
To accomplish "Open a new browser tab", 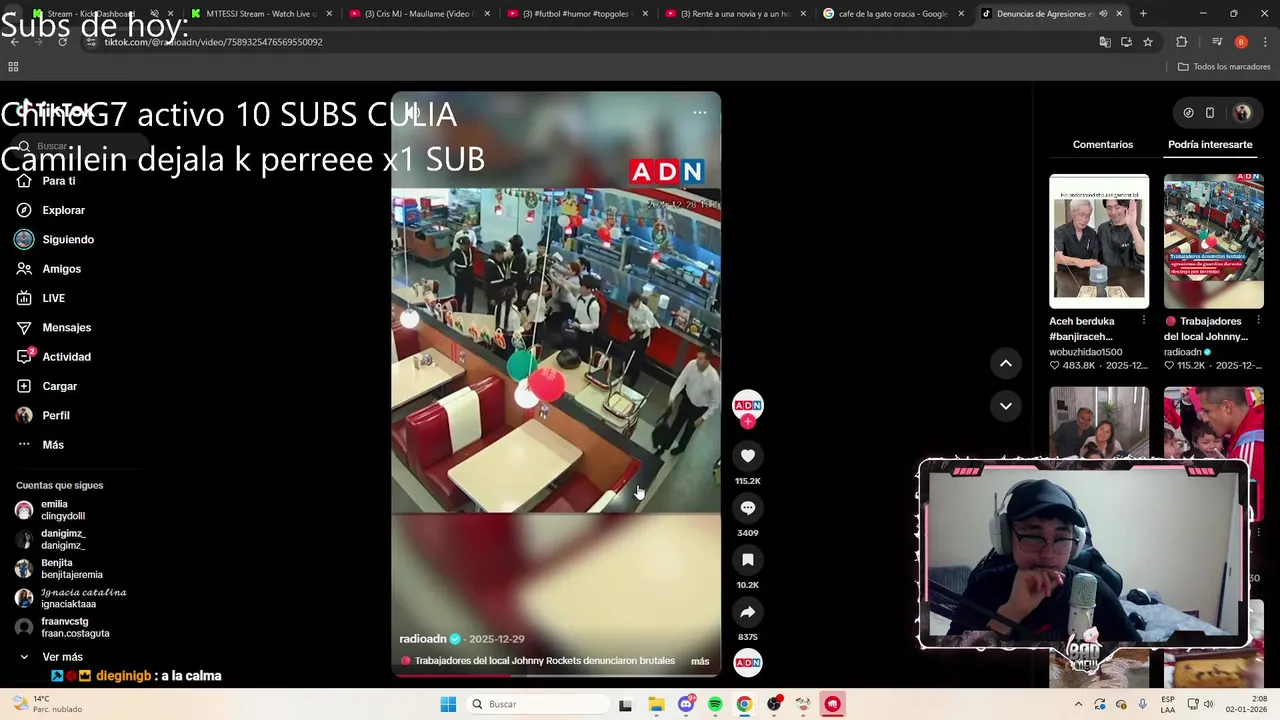I will [1143, 14].
